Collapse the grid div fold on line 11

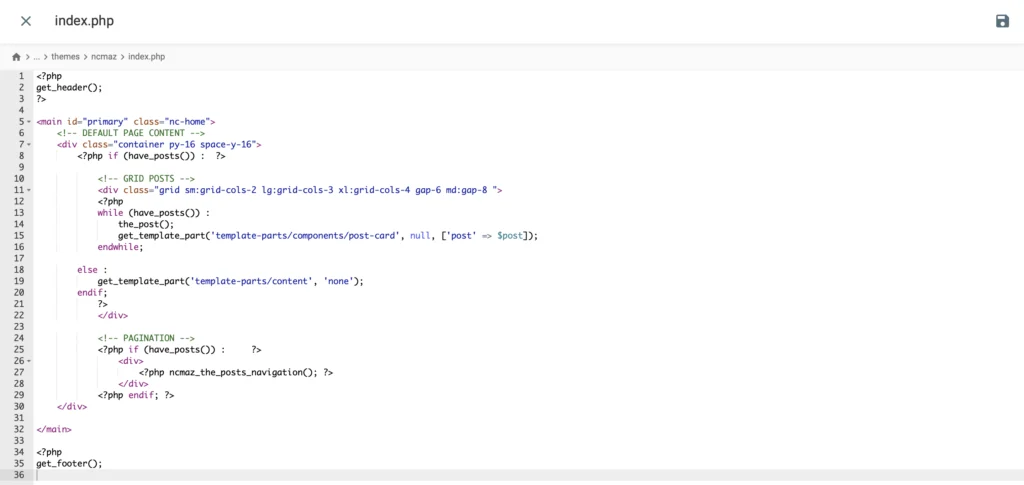pos(29,190)
